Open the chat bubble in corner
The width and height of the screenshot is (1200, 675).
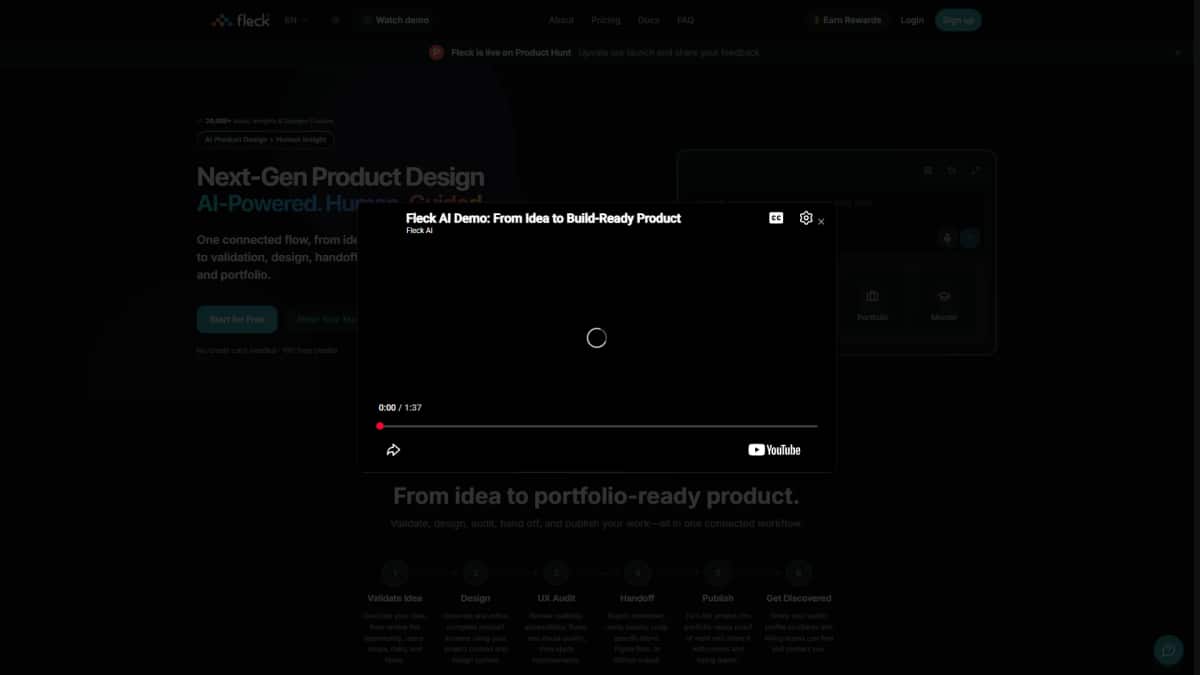click(x=1167, y=650)
